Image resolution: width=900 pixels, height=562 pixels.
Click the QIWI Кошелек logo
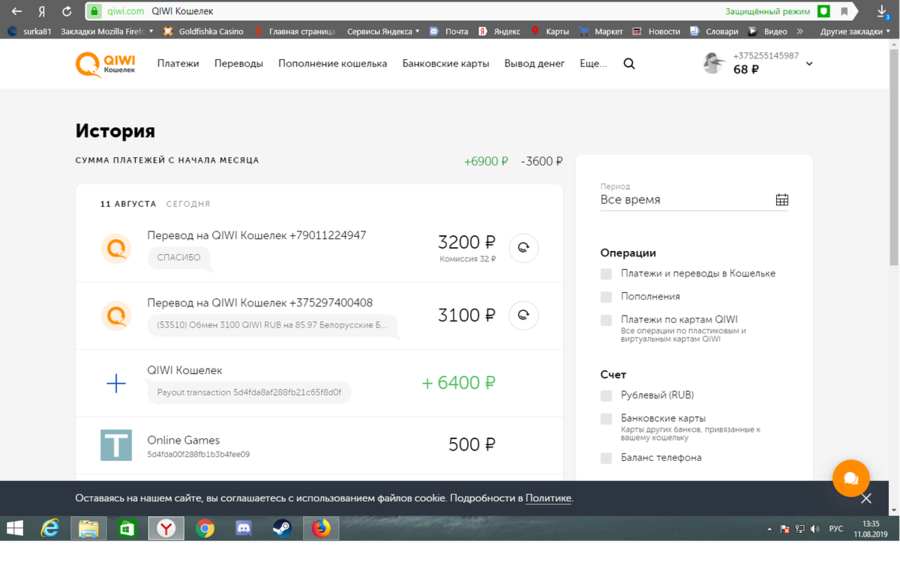[x=105, y=64]
